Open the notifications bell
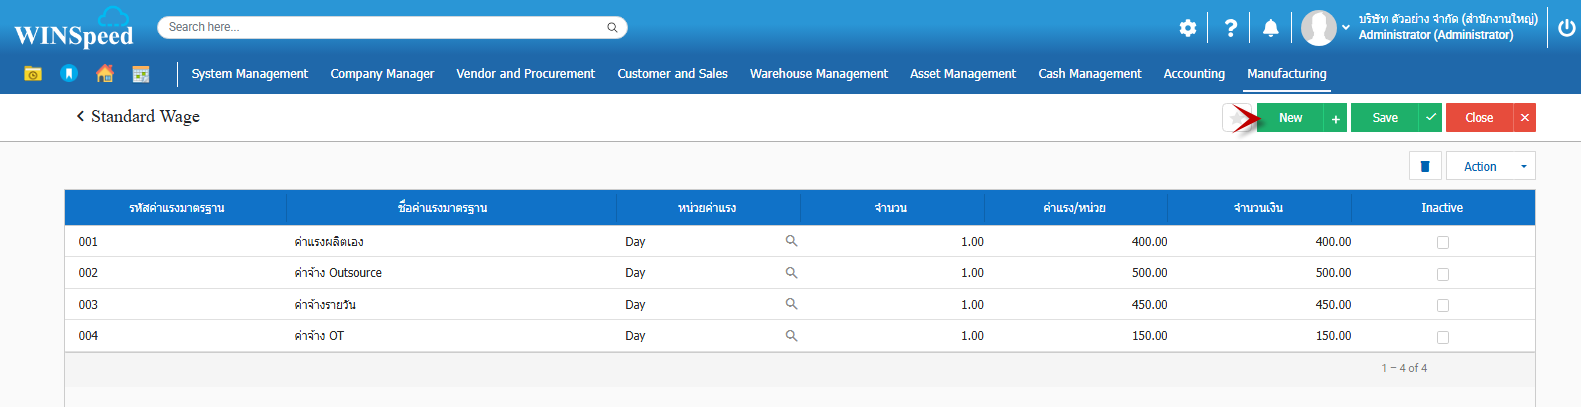The image size is (1581, 407). [1270, 28]
